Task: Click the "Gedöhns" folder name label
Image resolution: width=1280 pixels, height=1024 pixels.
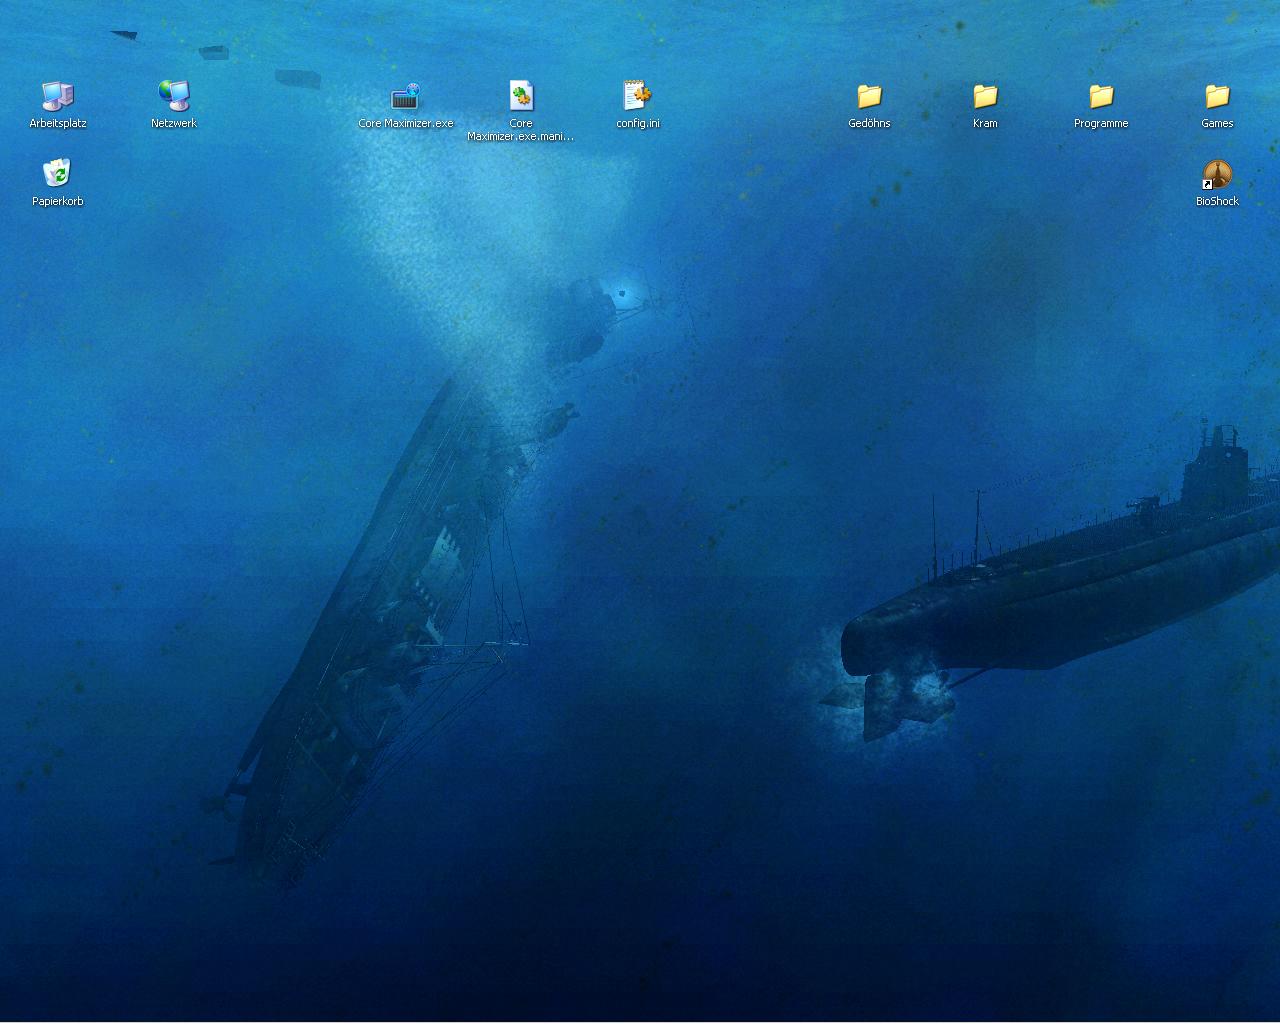Action: point(869,124)
